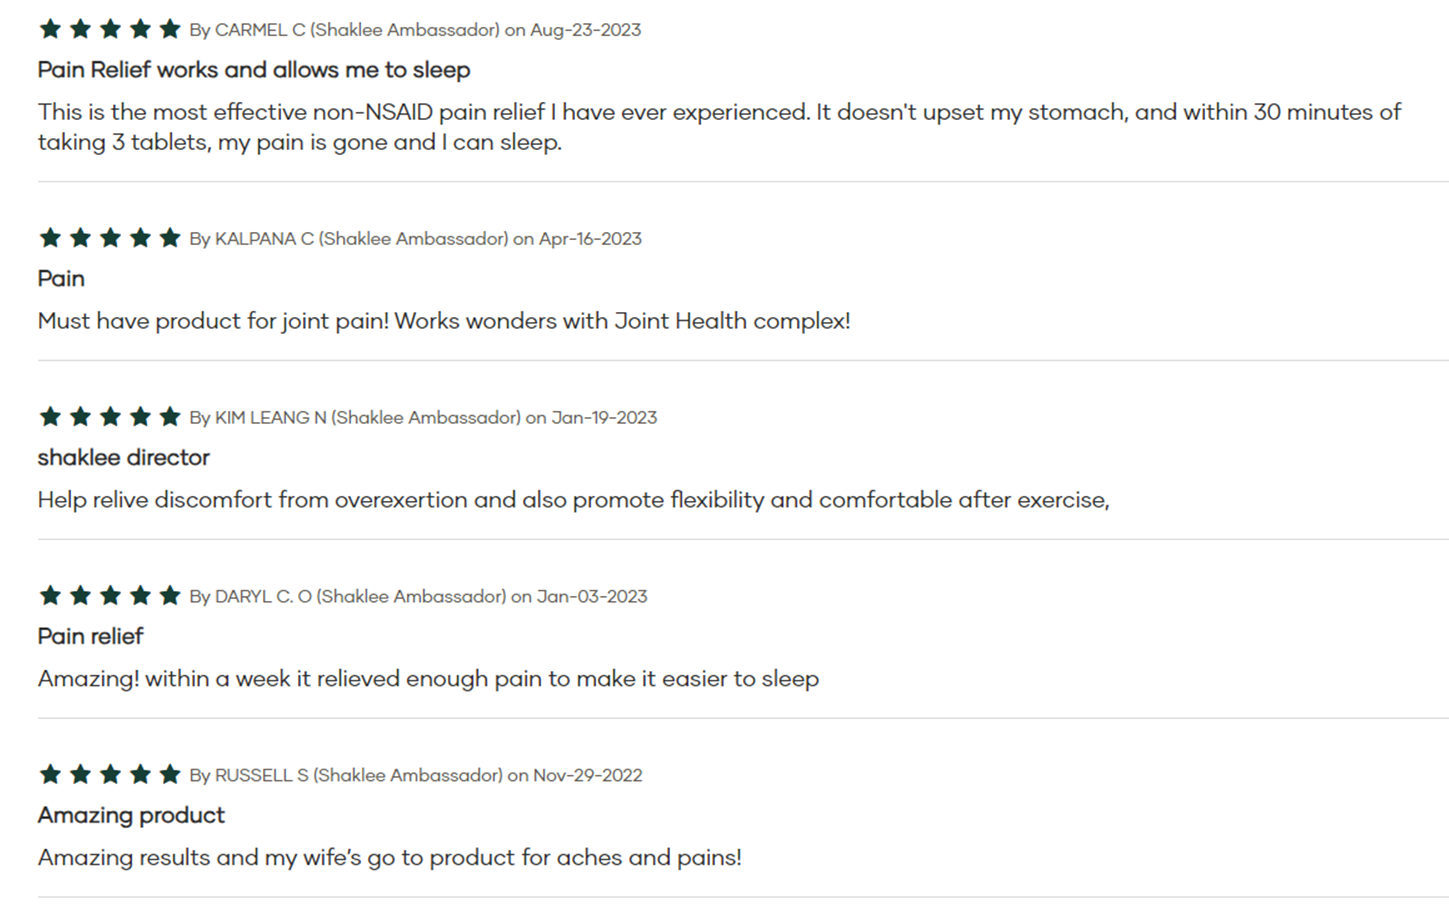The width and height of the screenshot is (1449, 910).
Task: Click the 'Pain relief' review heading
Action: coord(90,637)
